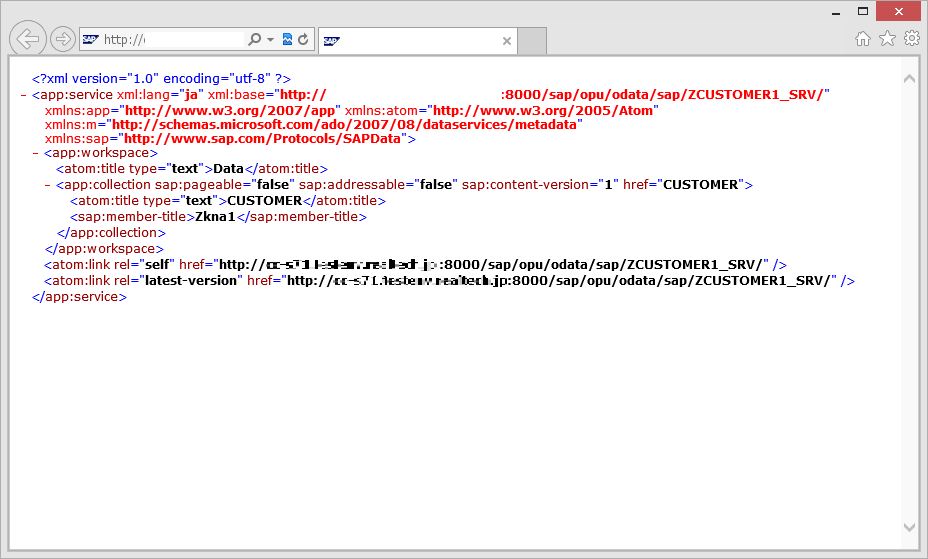The width and height of the screenshot is (928, 559).
Task: Close the SAP browser tab
Action: [x=507, y=41]
